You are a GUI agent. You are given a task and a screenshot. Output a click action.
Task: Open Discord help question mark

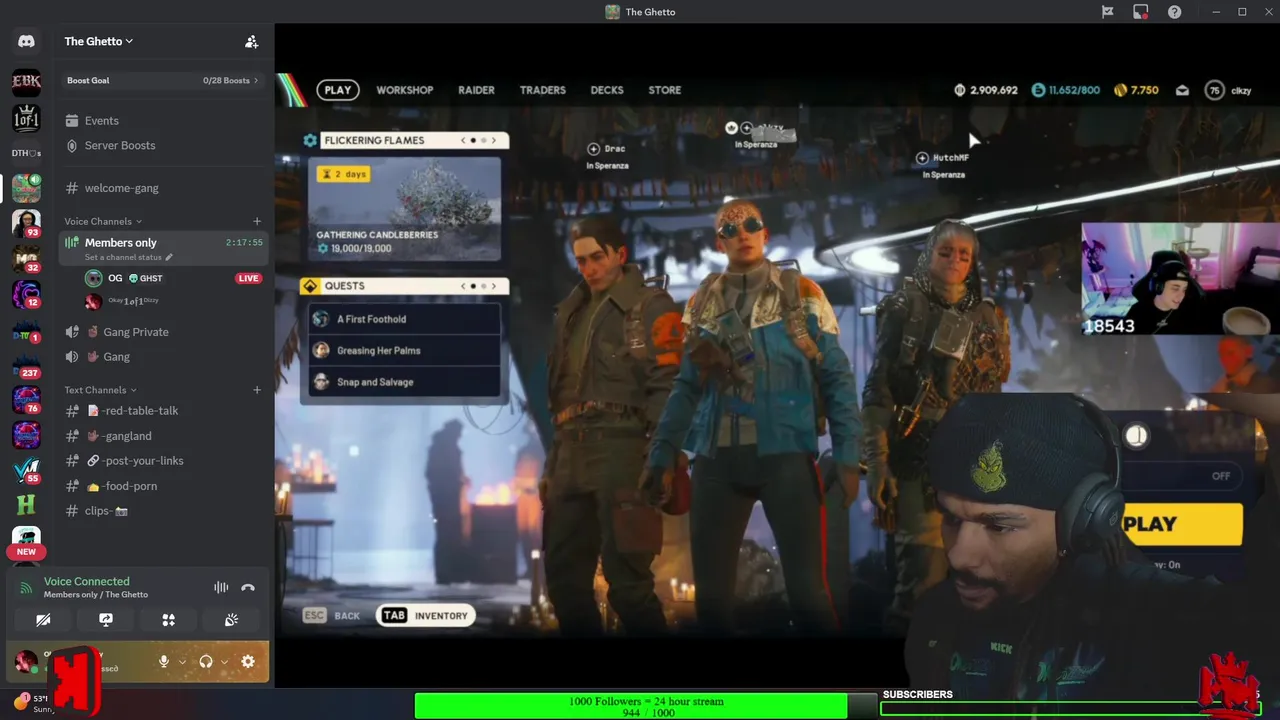pos(1175,12)
